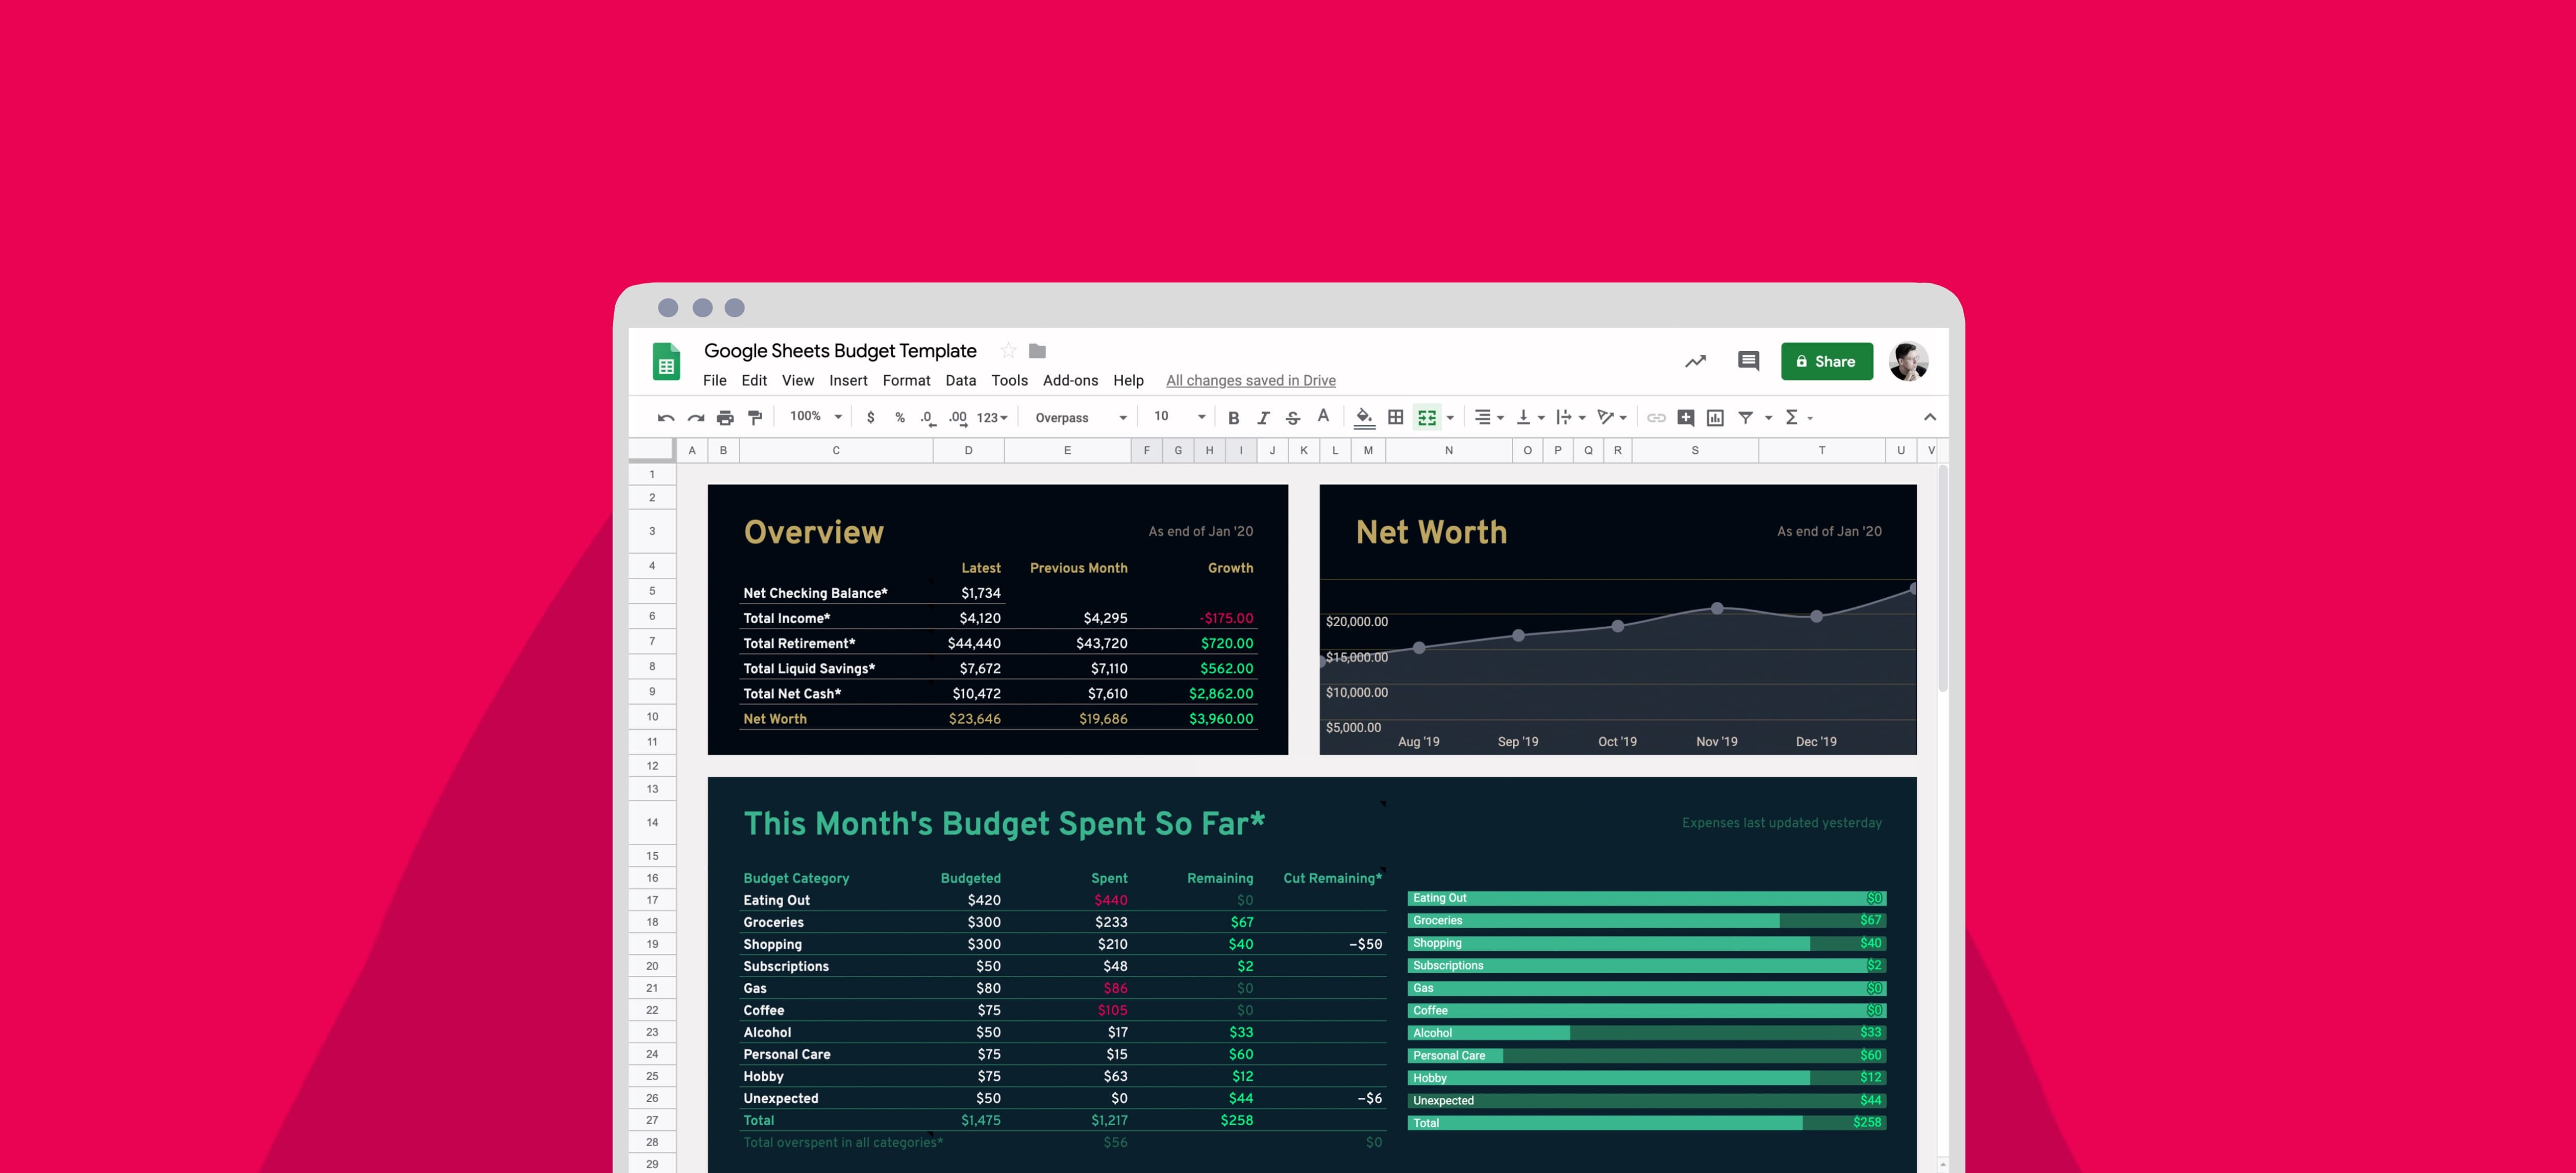This screenshot has height=1173, width=2576.
Task: Click the Net Worth value $23,646
Action: click(x=974, y=719)
